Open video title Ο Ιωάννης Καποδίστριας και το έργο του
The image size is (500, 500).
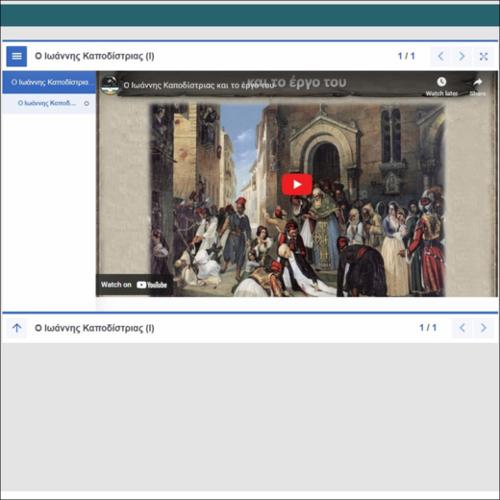pos(199,85)
